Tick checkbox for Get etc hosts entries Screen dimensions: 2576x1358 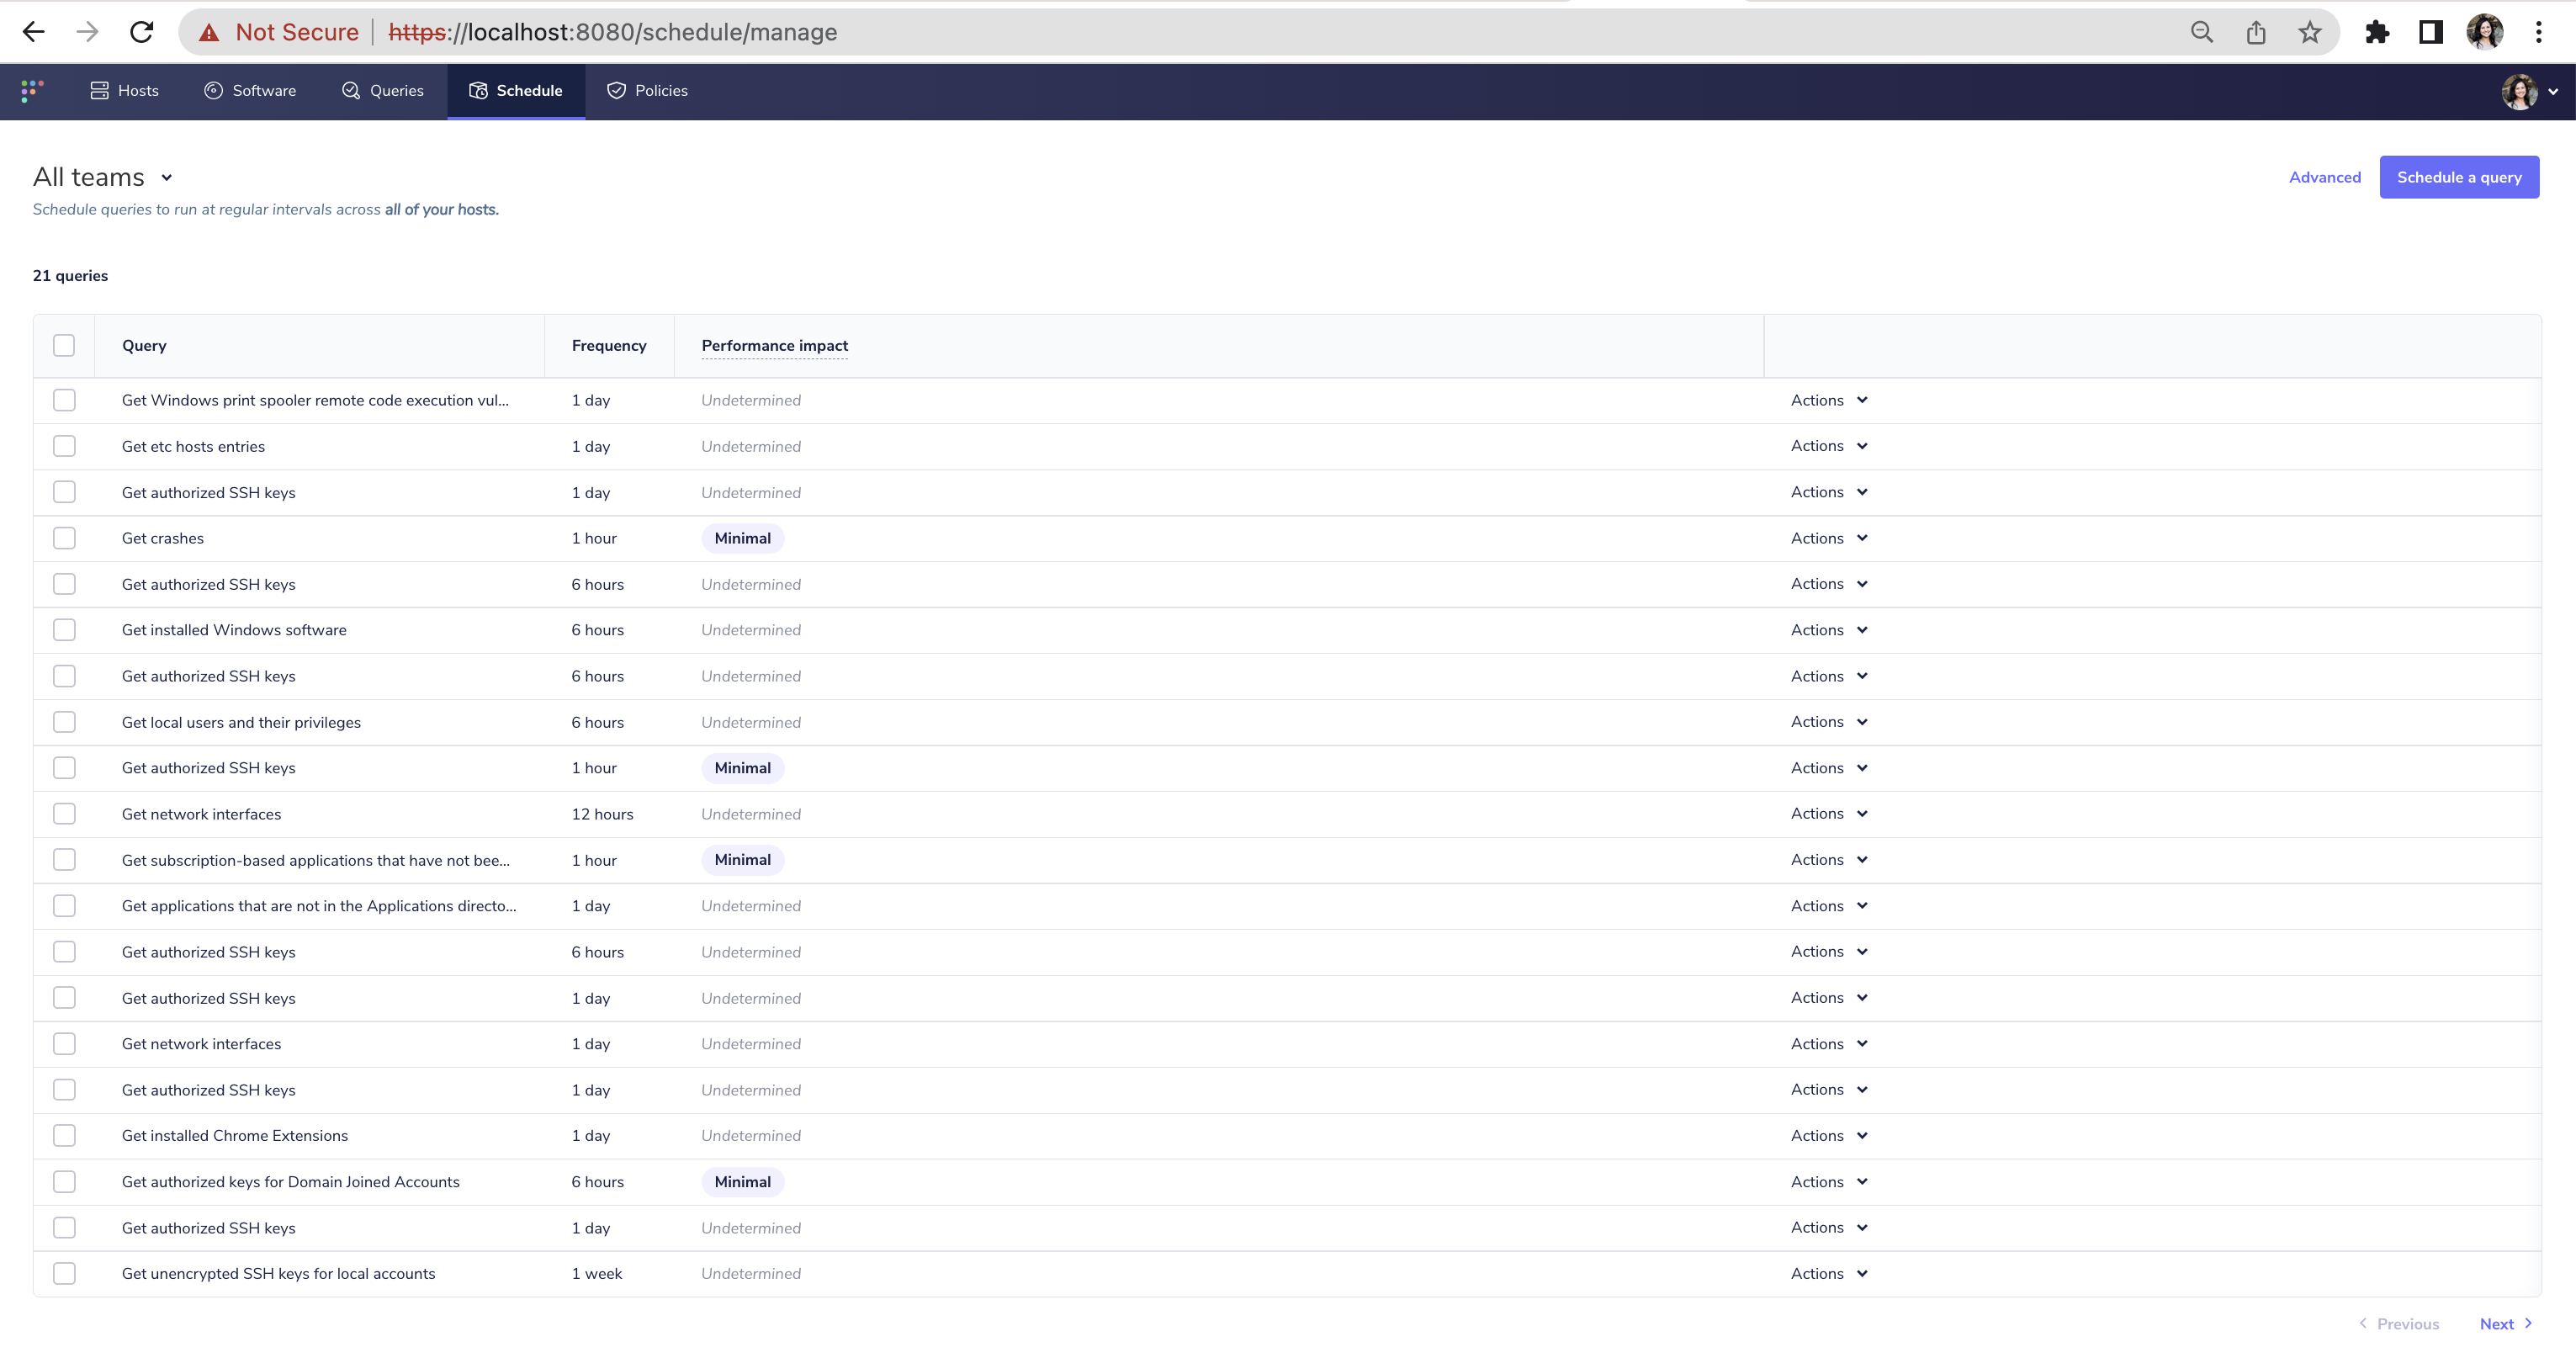[64, 446]
